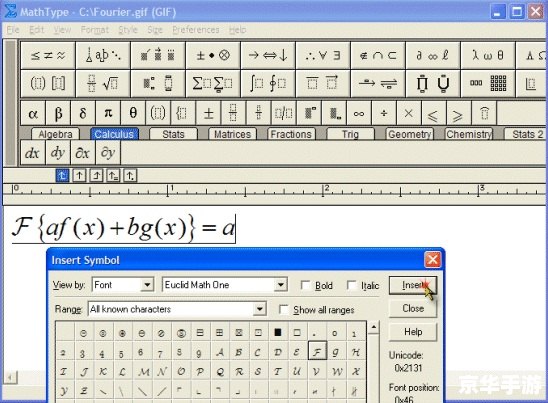This screenshot has width=548, height=403.
Task: Insert the partial x expression
Action: (x=83, y=153)
